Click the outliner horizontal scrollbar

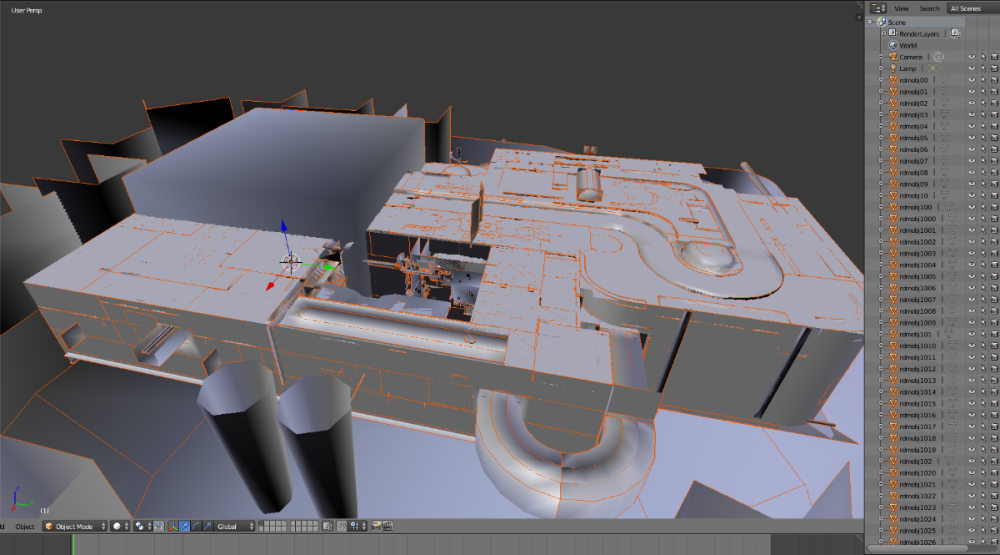coord(916,549)
